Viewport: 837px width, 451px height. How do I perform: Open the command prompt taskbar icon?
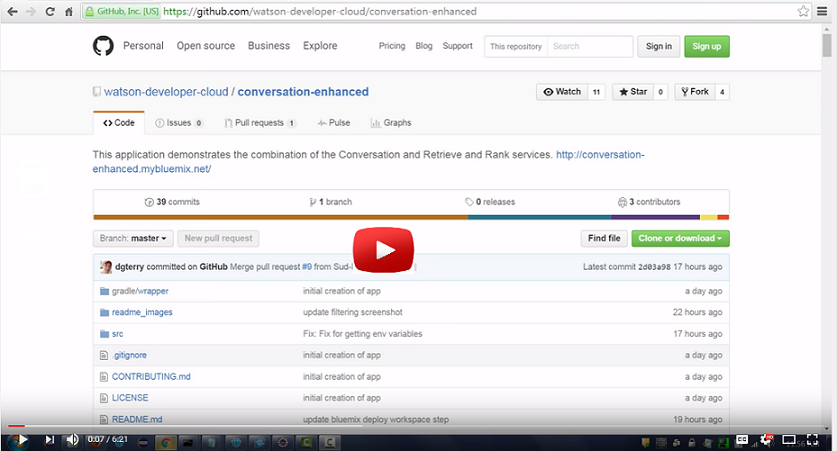pyautogui.click(x=188, y=442)
